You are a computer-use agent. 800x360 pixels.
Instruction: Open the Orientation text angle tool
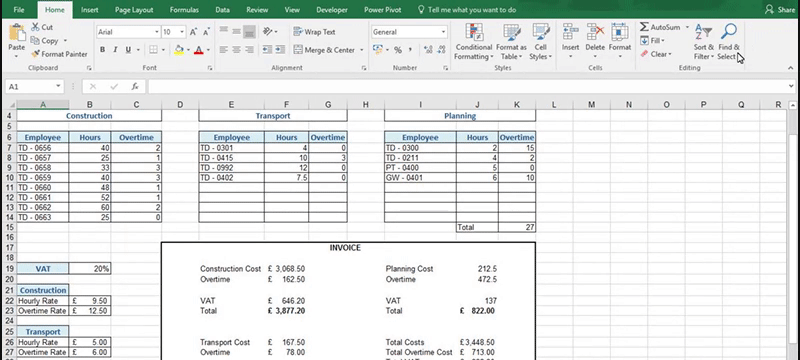pos(267,32)
